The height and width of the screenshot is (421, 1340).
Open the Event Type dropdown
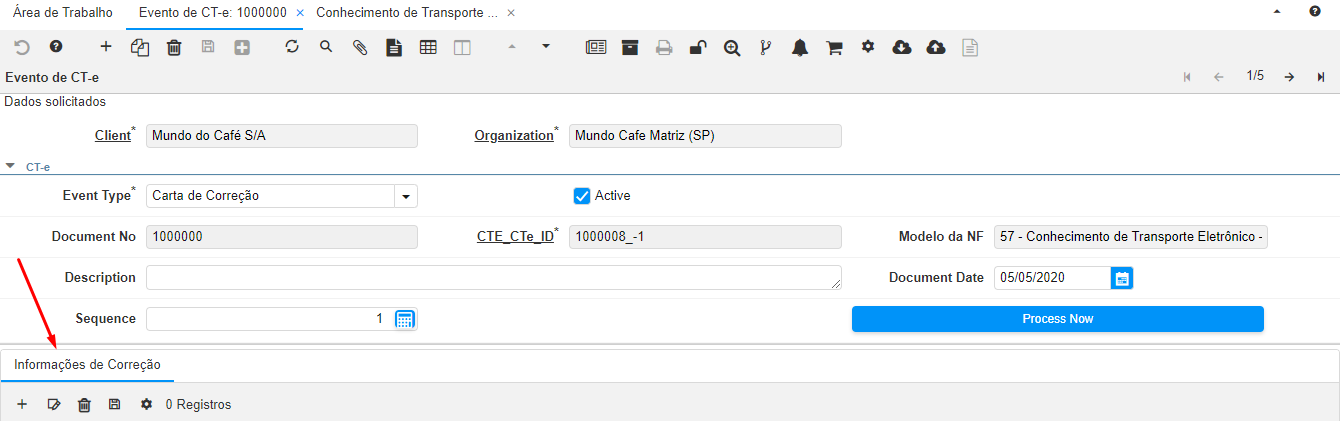406,196
